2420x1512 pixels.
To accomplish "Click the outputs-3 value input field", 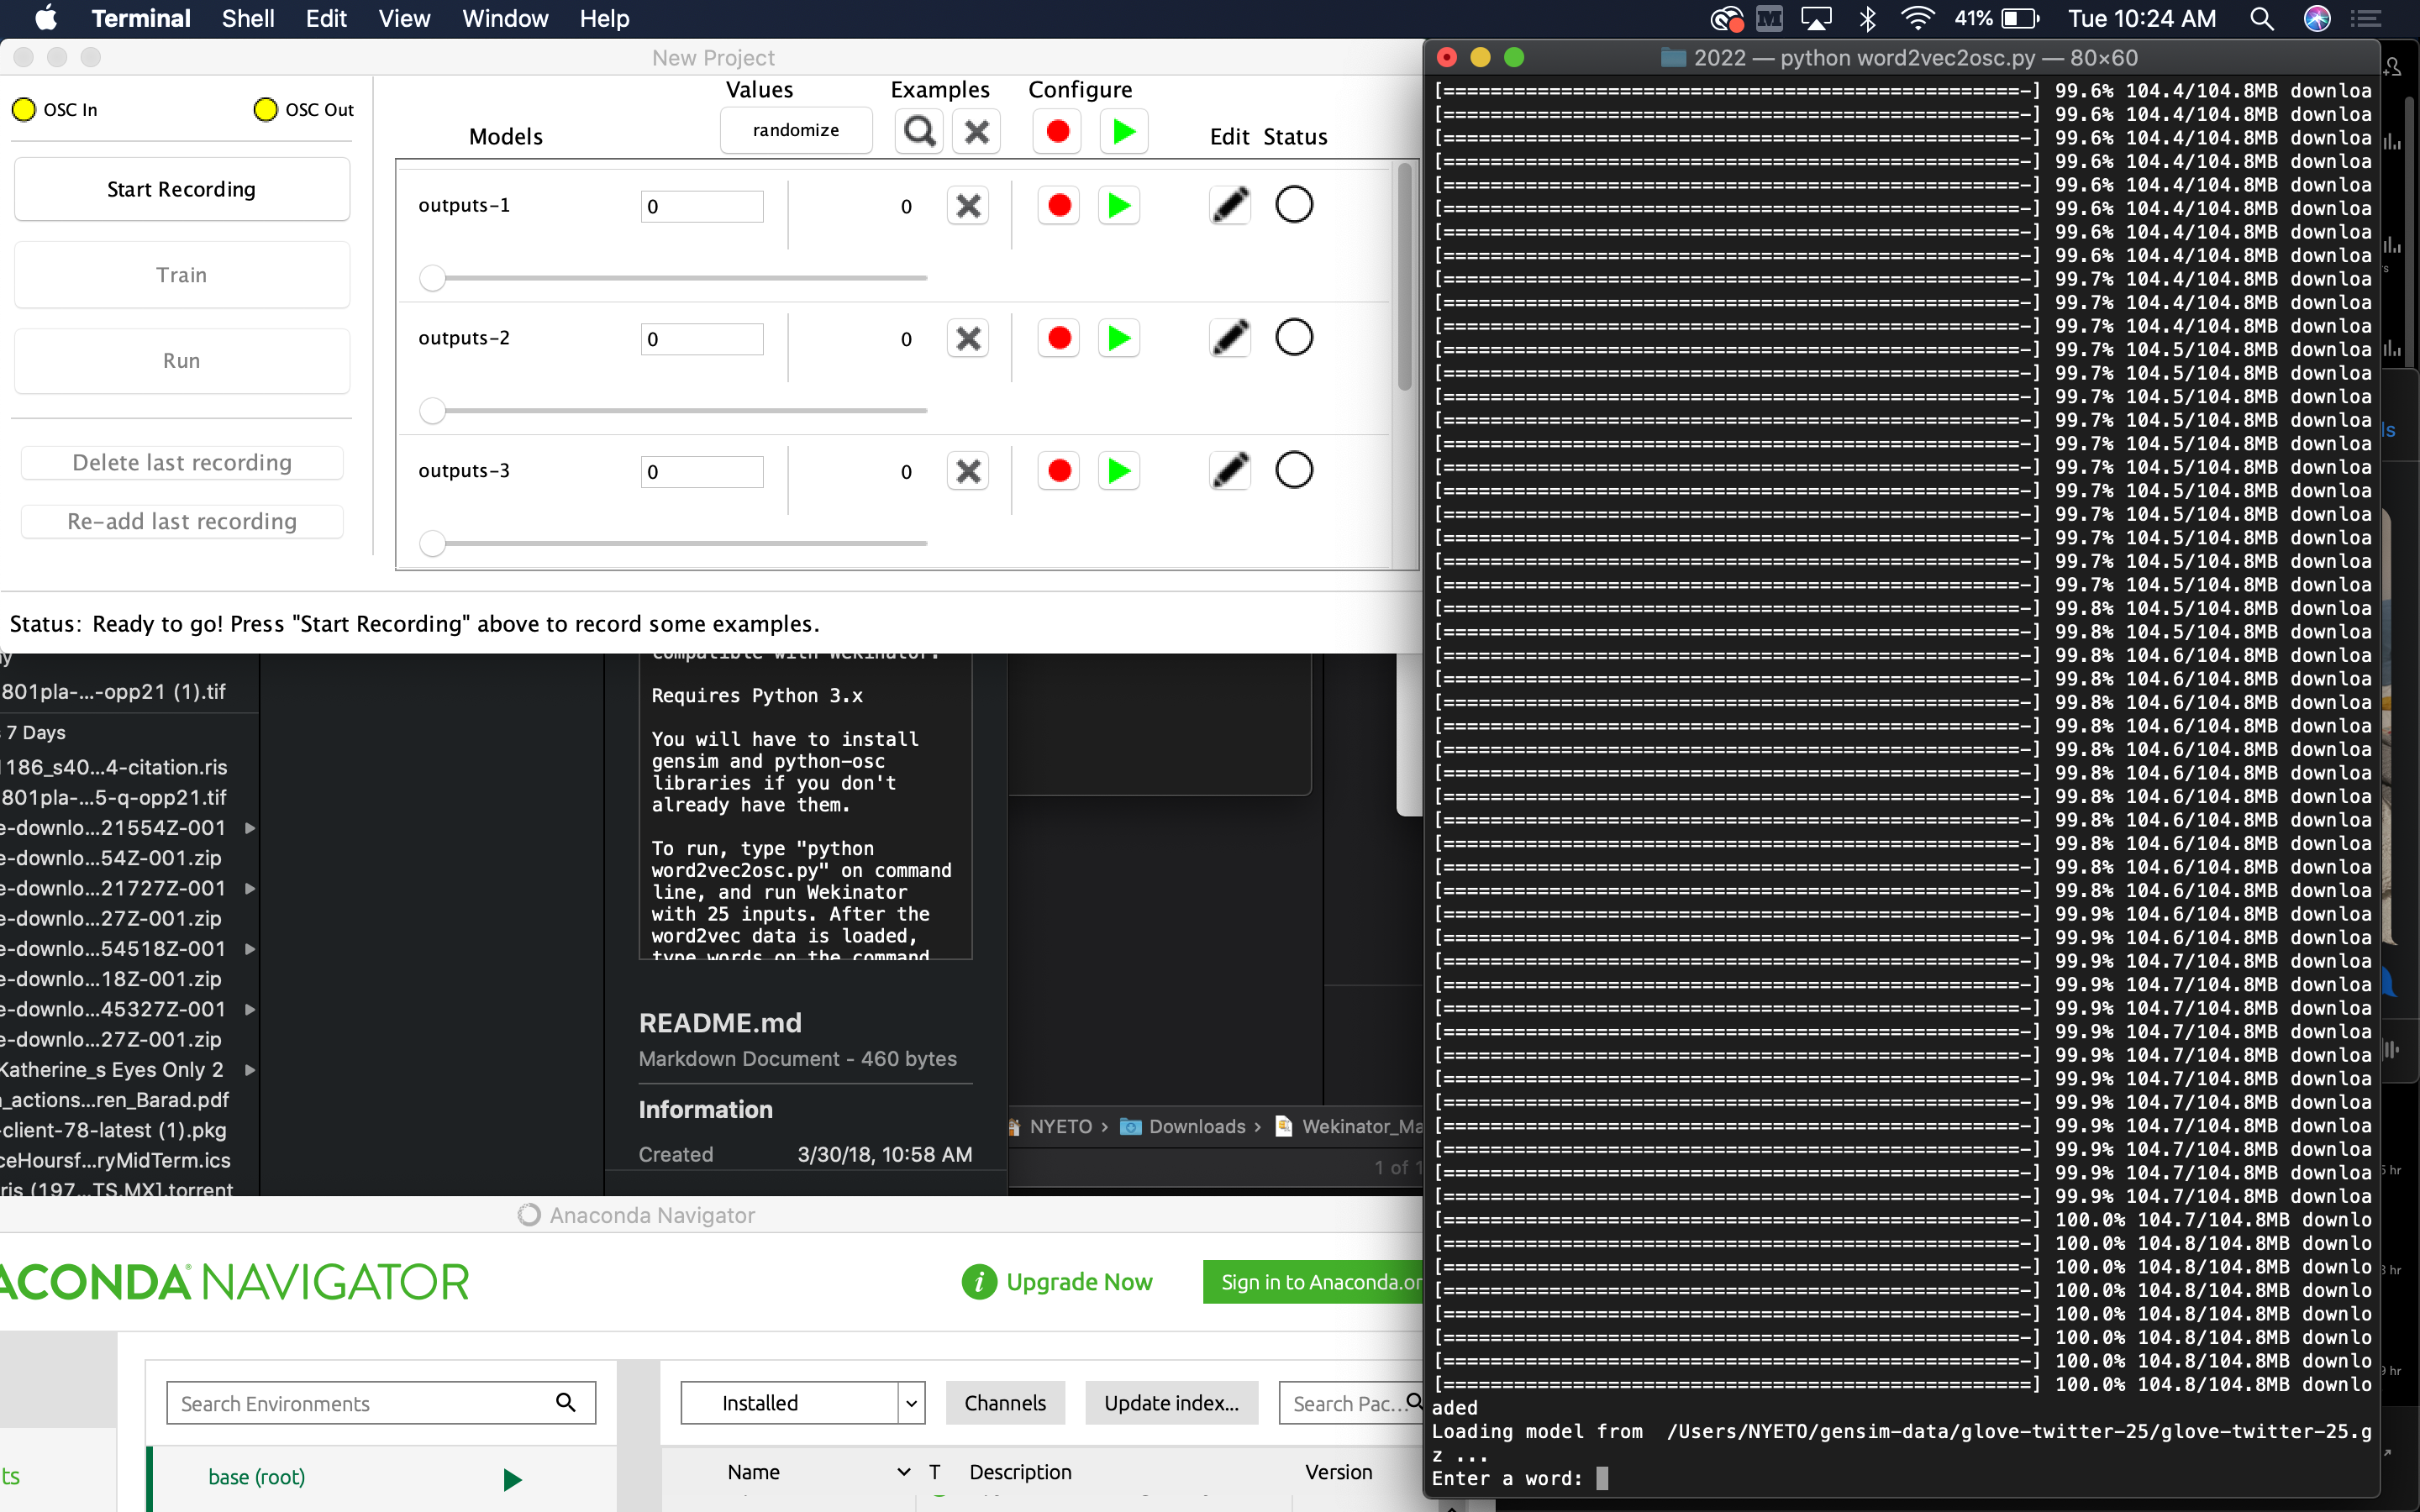I will (702, 472).
